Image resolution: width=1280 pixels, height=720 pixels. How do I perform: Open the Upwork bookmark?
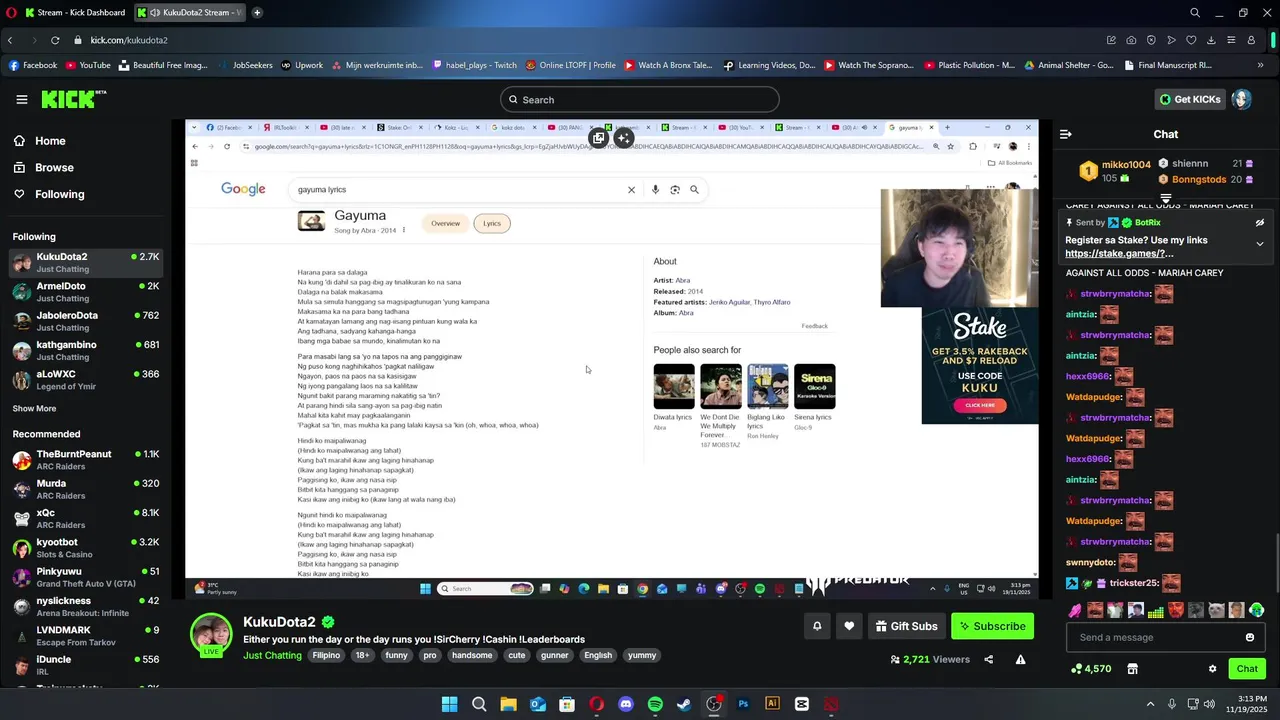point(302,65)
